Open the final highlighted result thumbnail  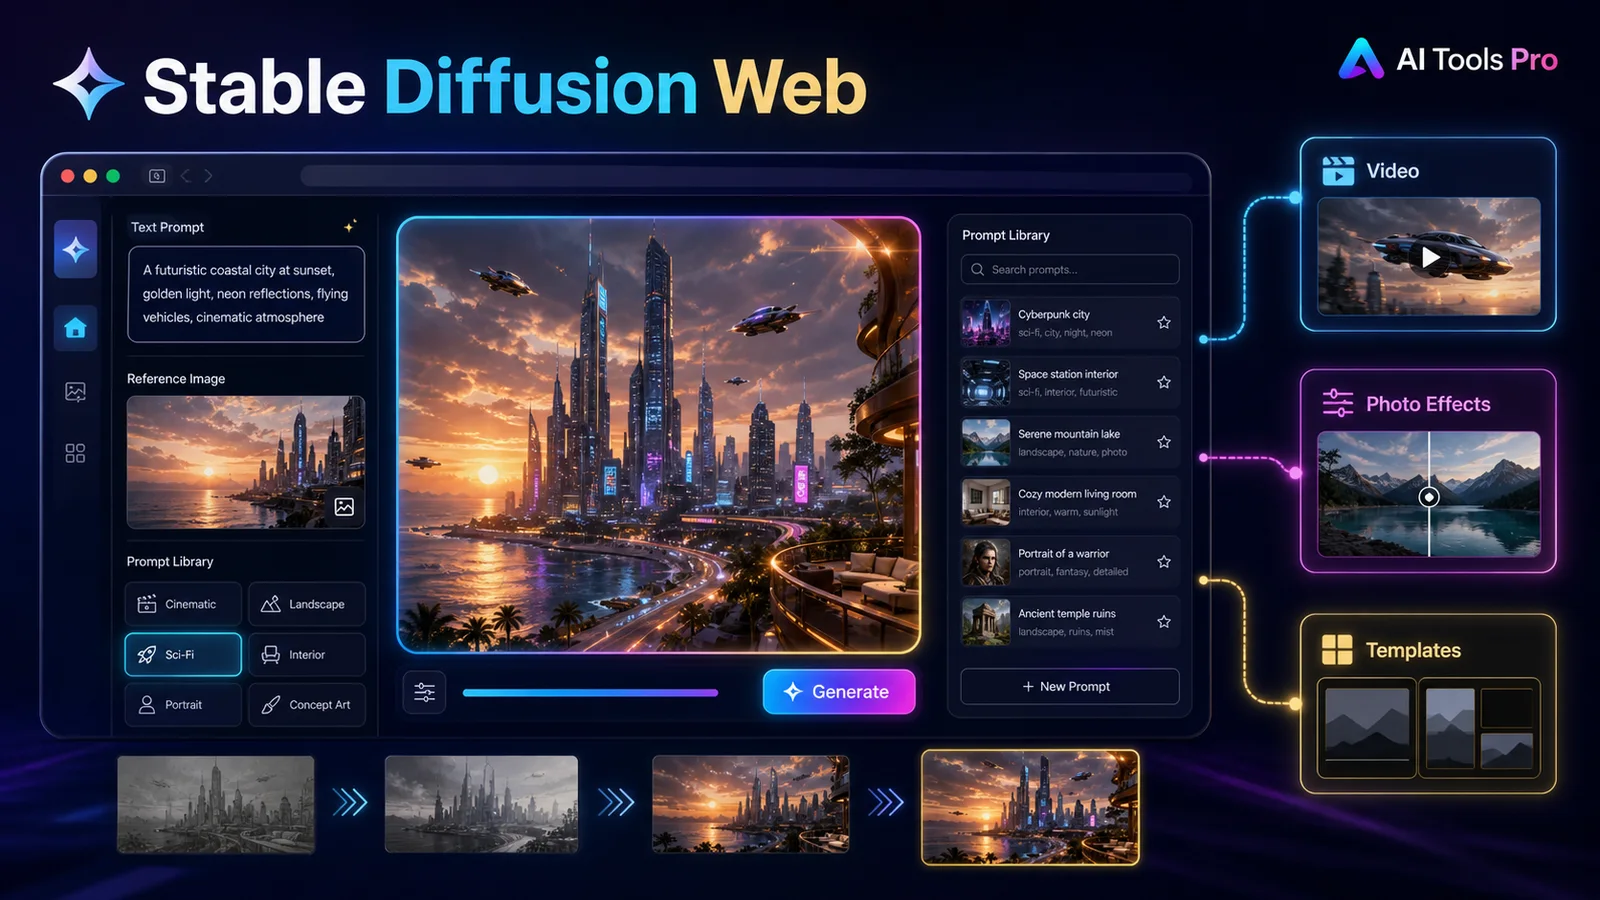point(1030,807)
